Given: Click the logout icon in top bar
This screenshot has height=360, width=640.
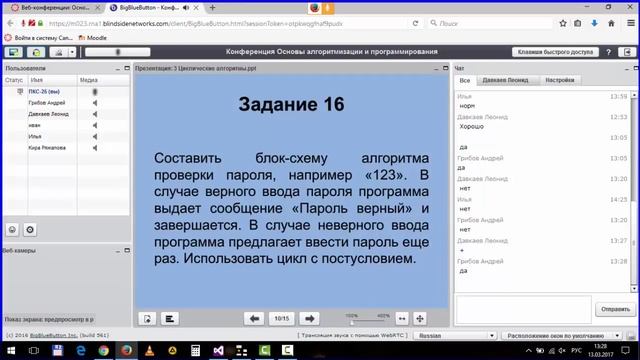Looking at the screenshot, I should pyautogui.click(x=627, y=52).
